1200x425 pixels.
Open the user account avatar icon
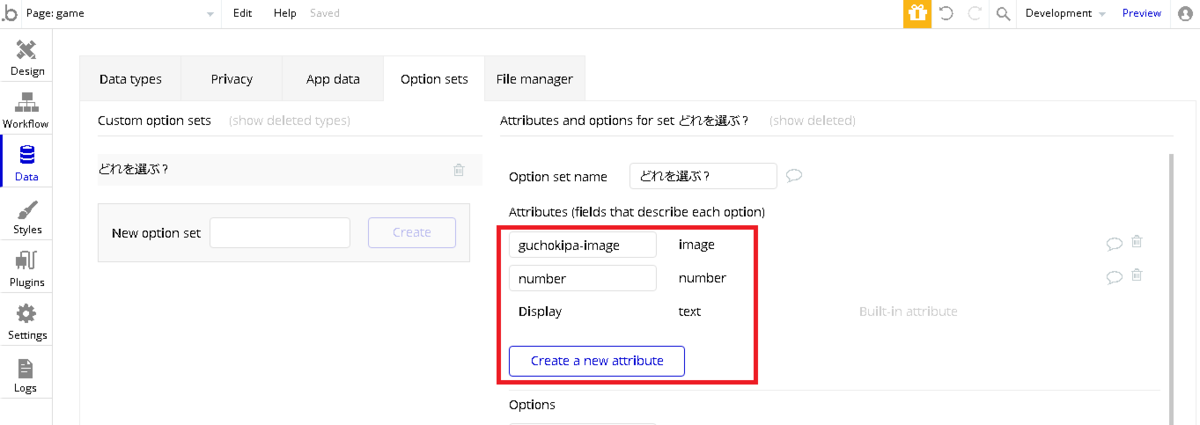pos(1186,13)
